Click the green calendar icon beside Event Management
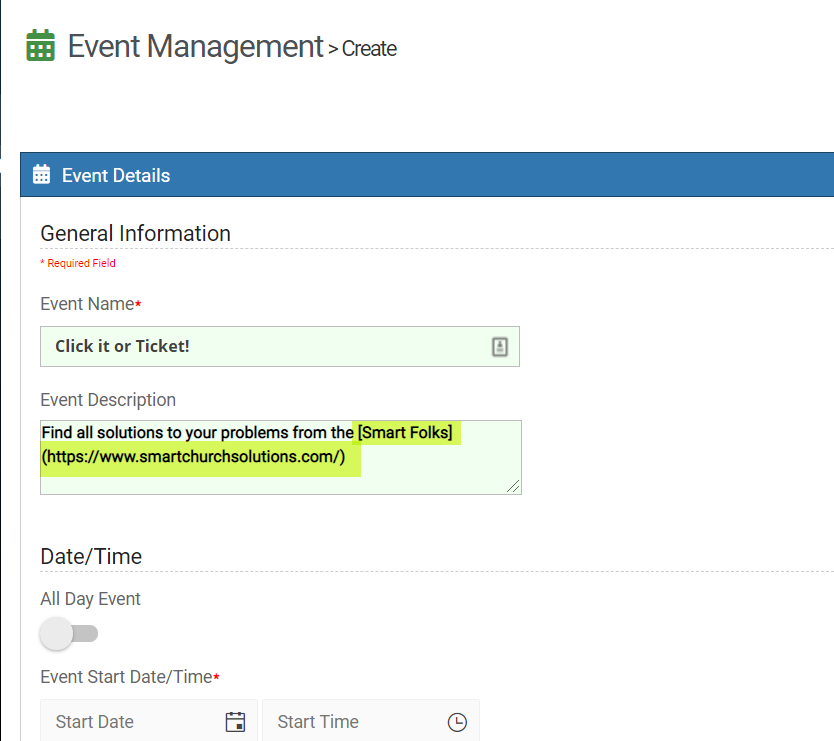Screen dimensions: 834x741 40,46
